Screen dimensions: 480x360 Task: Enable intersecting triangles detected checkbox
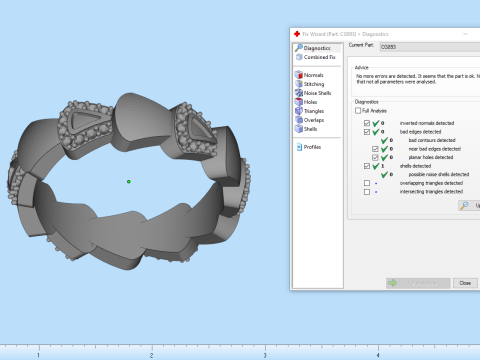[x=367, y=192]
